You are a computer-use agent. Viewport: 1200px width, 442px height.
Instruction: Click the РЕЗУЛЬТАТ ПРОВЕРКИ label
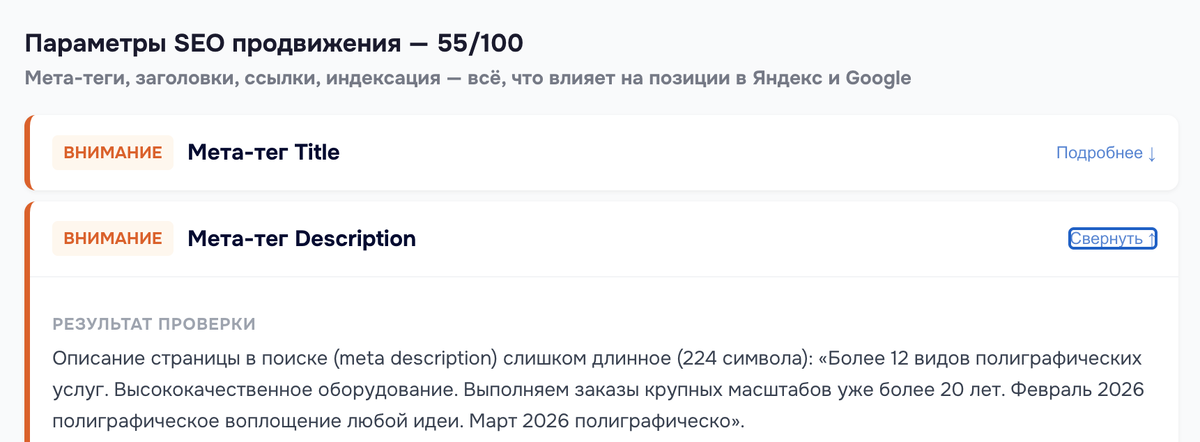(153, 324)
